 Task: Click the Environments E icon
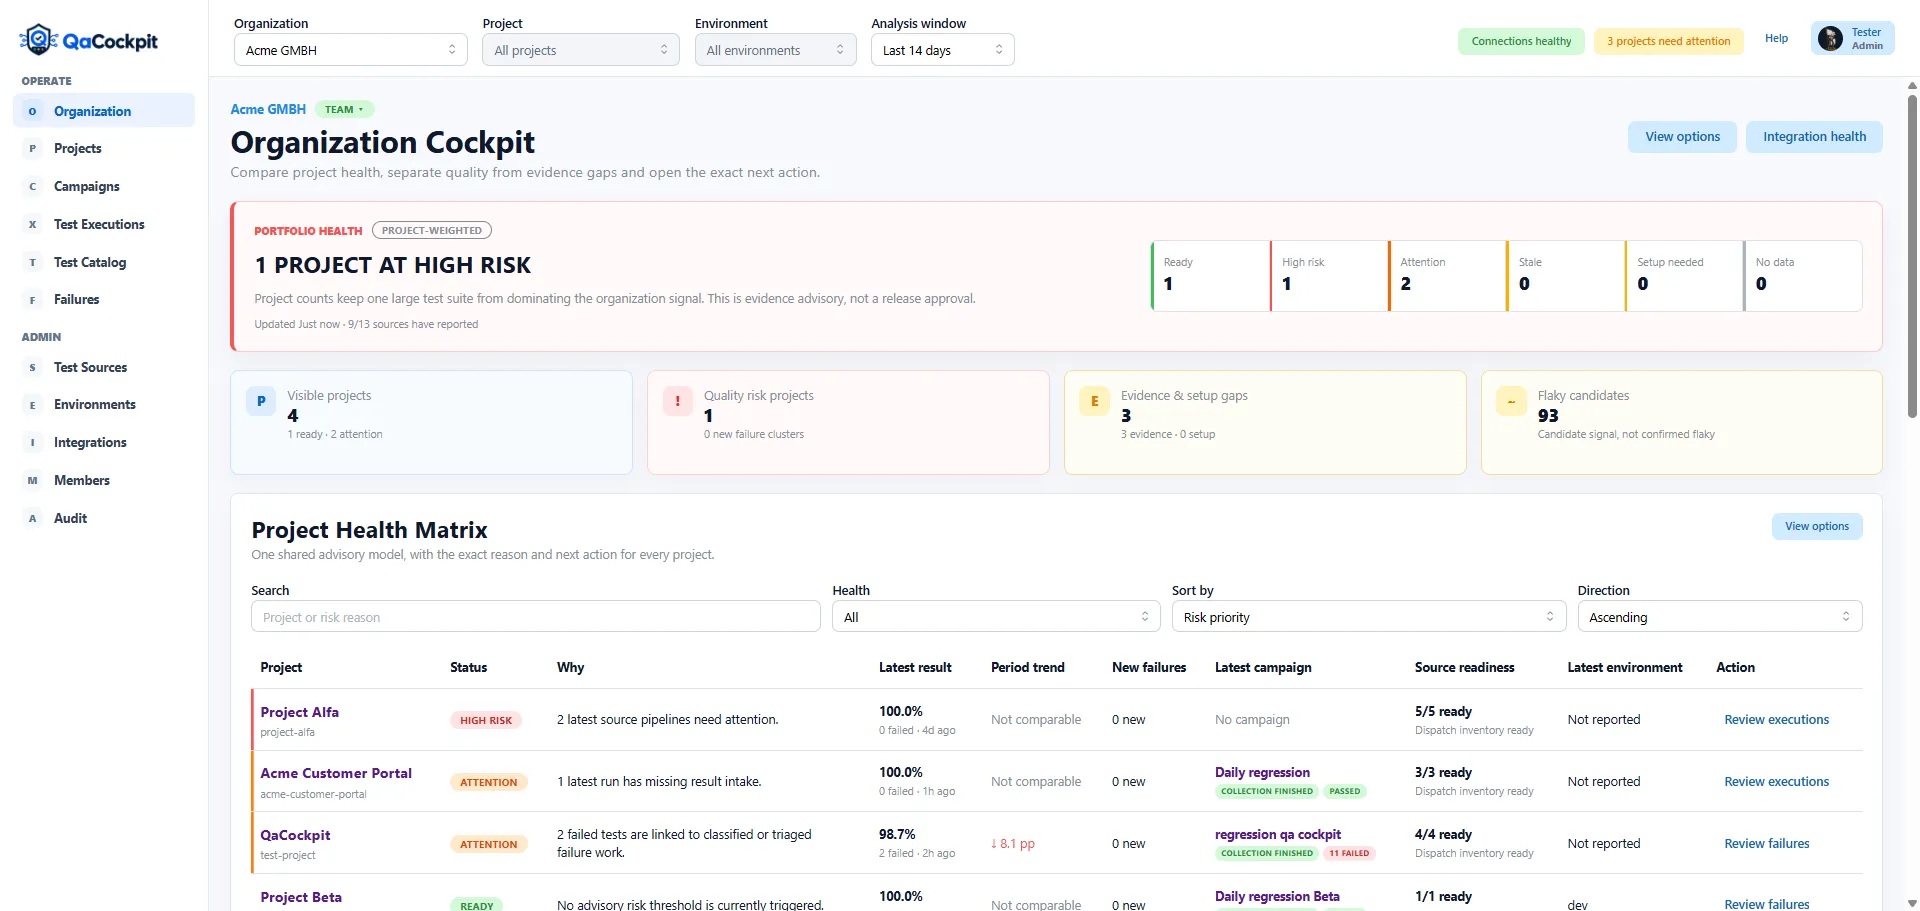tap(32, 404)
